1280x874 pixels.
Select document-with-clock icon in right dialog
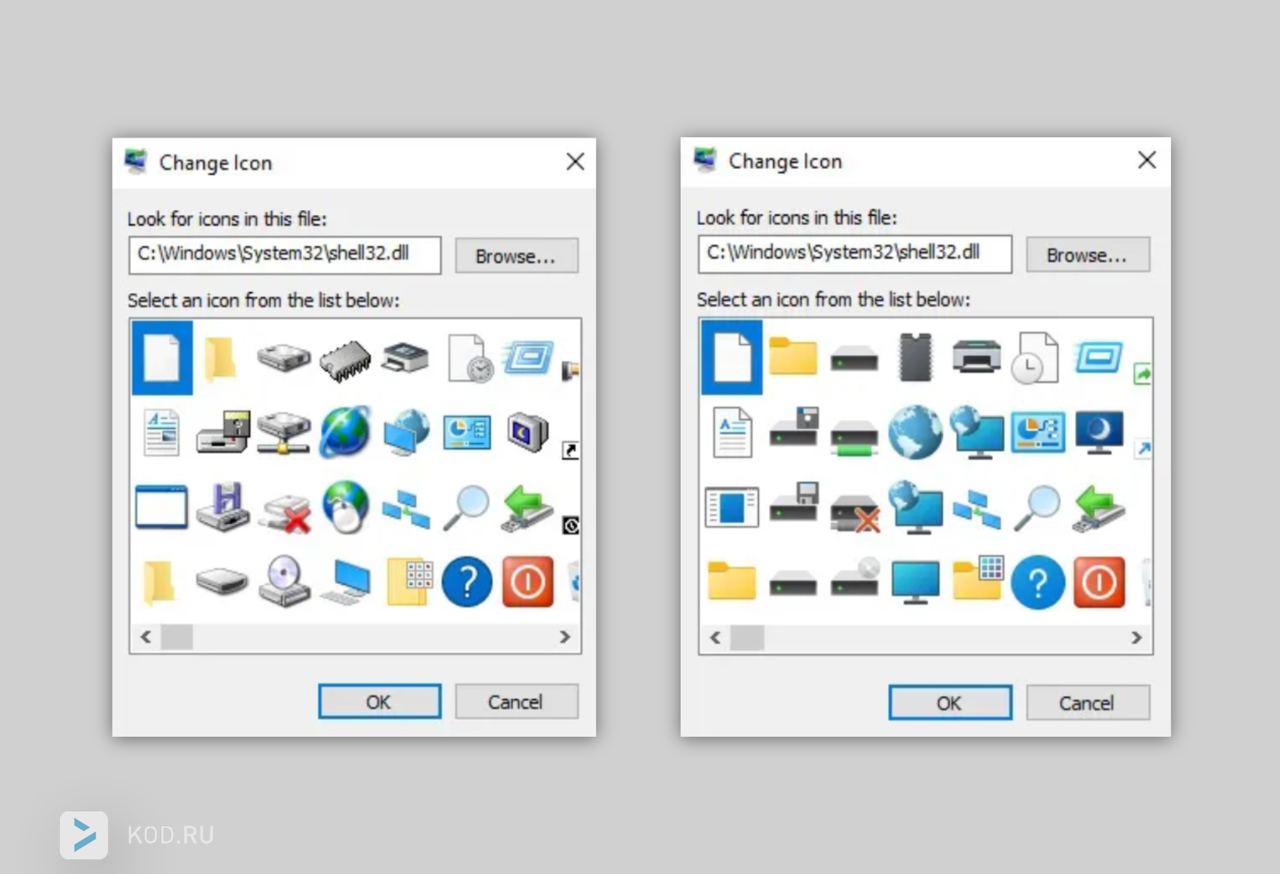(x=1035, y=358)
